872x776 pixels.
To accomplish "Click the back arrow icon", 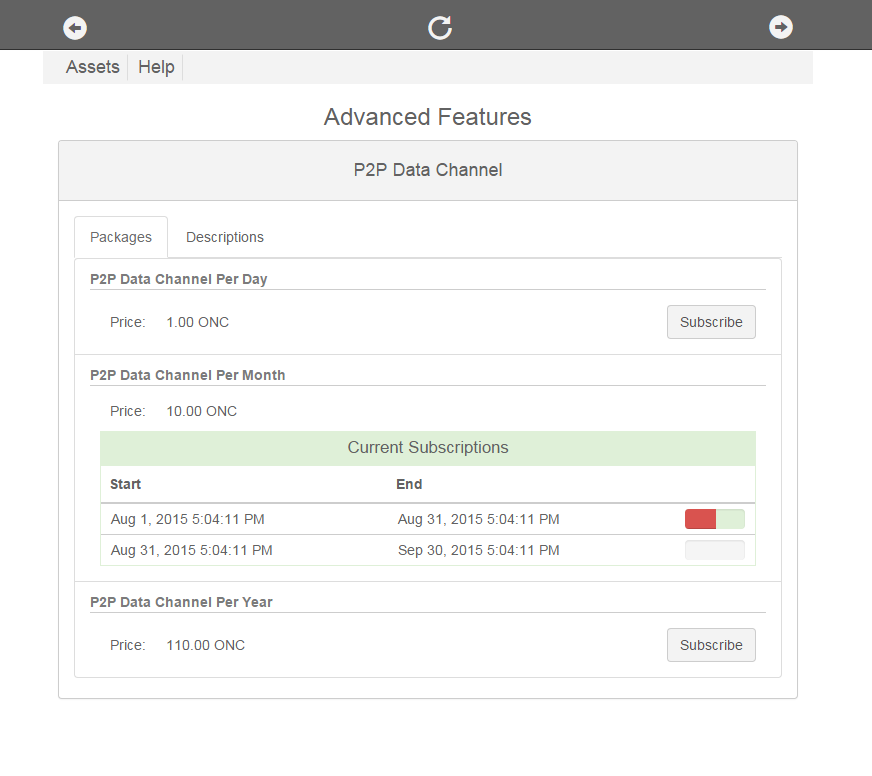I will [x=75, y=27].
